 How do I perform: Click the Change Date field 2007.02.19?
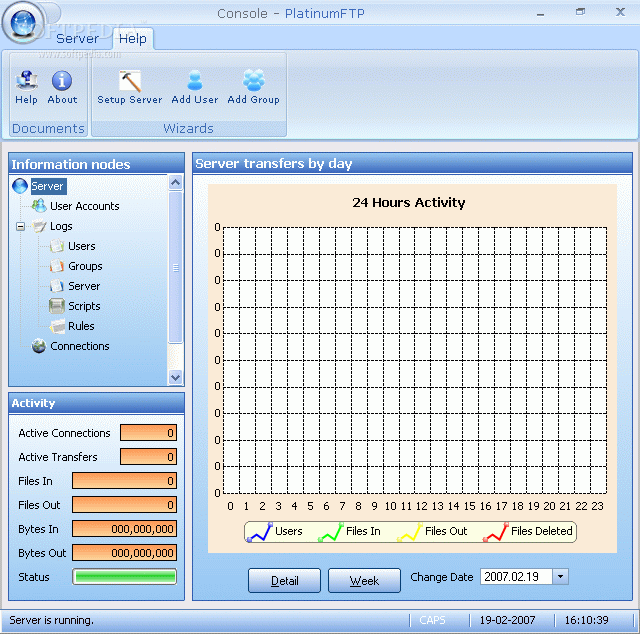[x=516, y=576]
